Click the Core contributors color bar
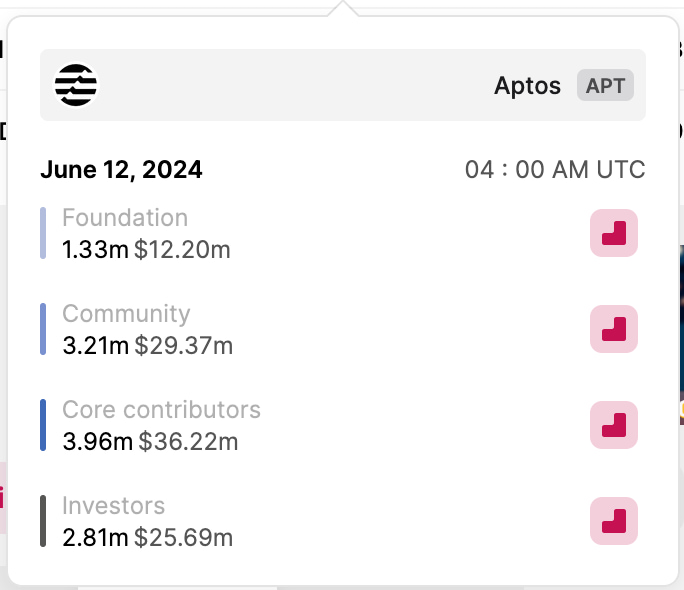The image size is (684, 590). (x=43, y=425)
